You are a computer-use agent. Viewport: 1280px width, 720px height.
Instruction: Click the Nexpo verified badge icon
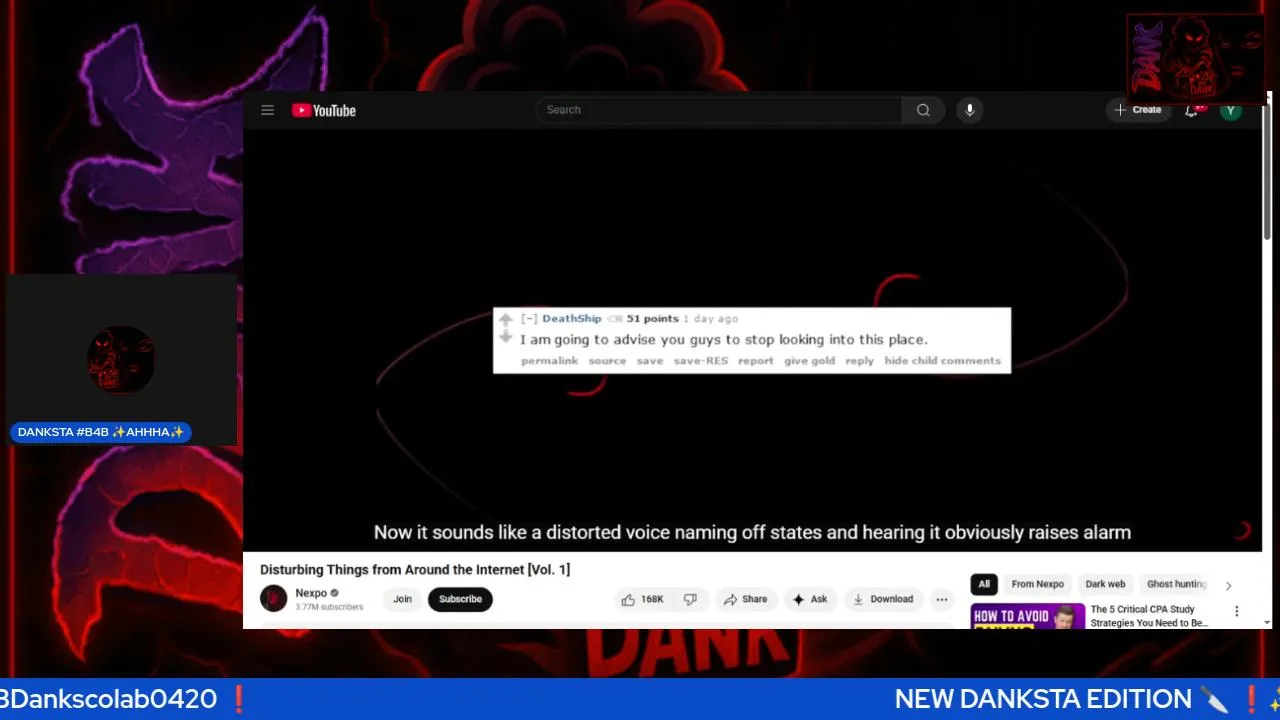(x=335, y=593)
